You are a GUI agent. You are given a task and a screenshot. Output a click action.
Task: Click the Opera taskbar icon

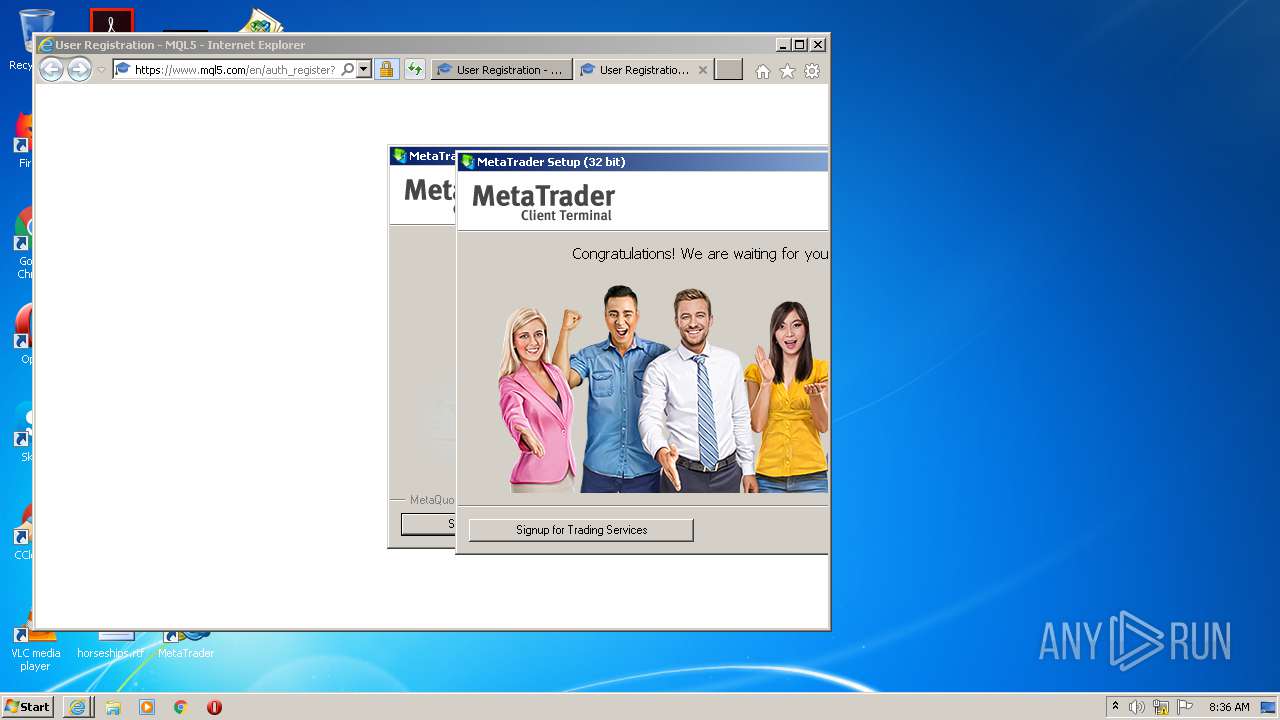point(214,707)
